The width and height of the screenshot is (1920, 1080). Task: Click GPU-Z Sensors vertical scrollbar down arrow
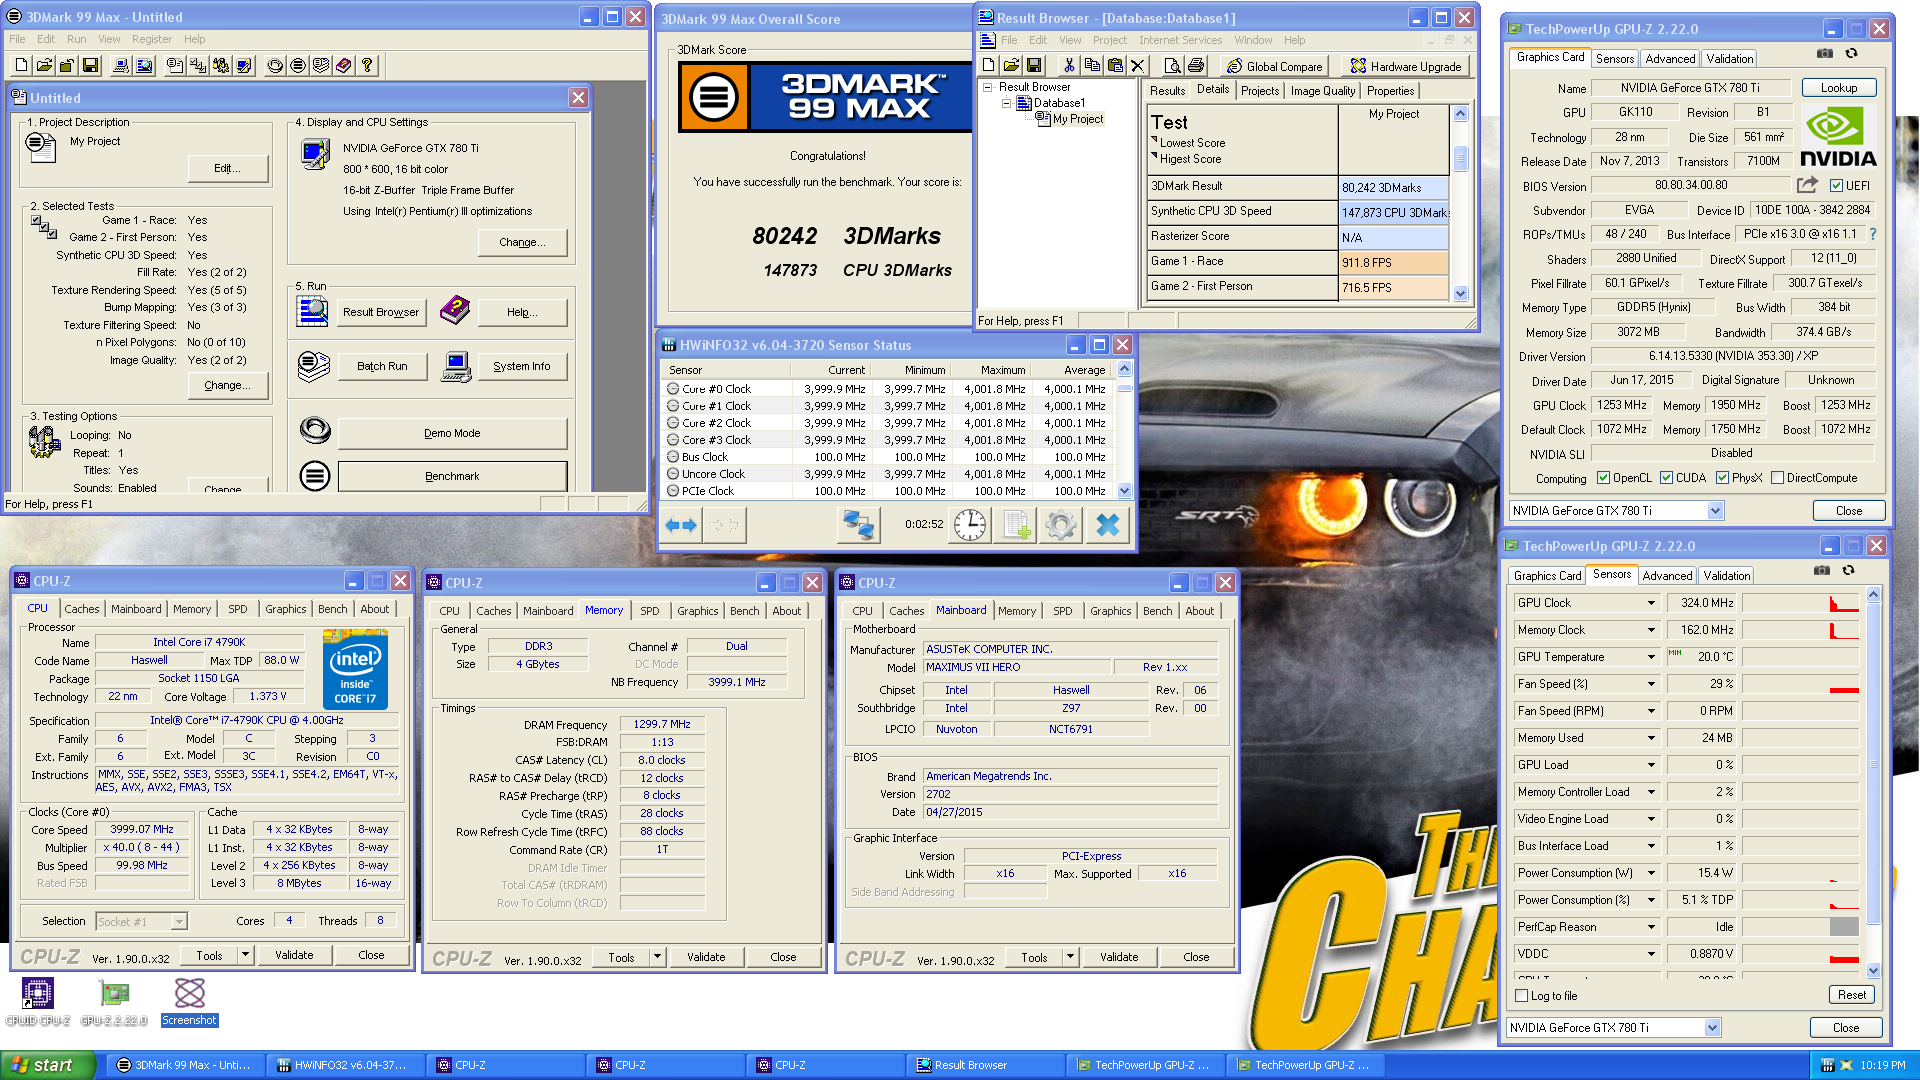click(1873, 970)
